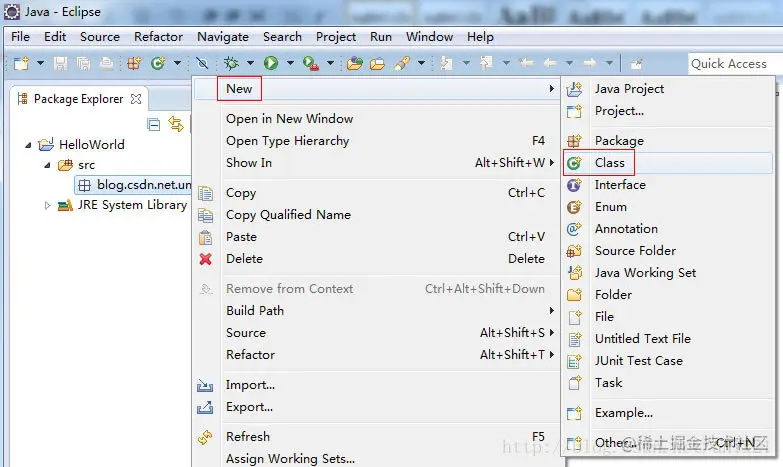Image resolution: width=783 pixels, height=467 pixels.
Task: Open the Search menu
Action: [x=283, y=37]
